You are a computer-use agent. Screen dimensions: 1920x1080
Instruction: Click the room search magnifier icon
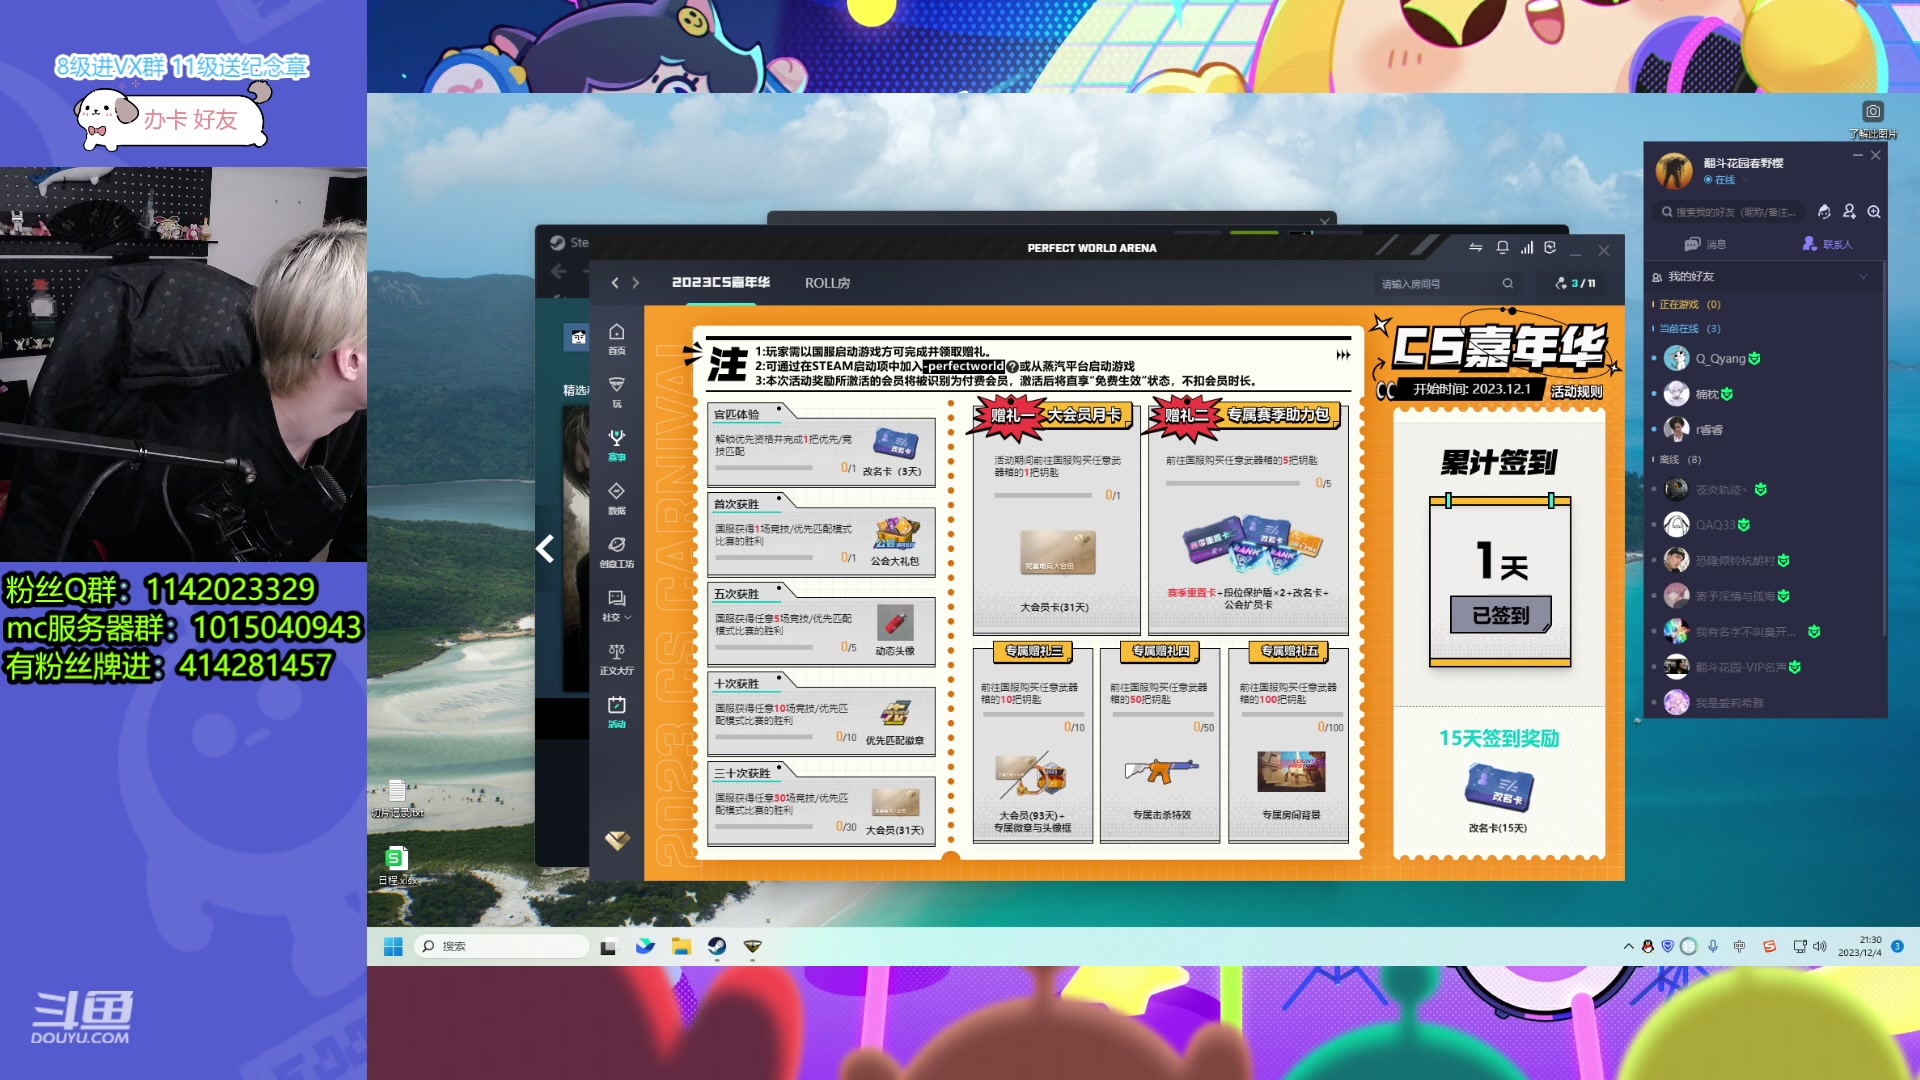point(1508,284)
